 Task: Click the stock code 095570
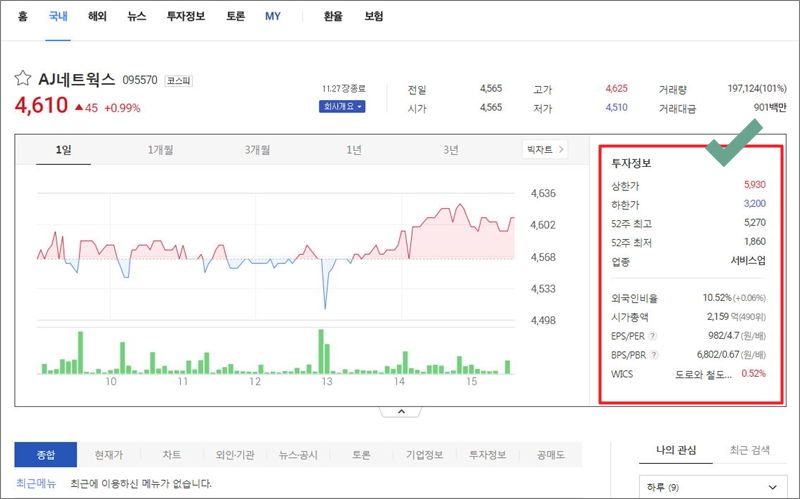point(140,80)
